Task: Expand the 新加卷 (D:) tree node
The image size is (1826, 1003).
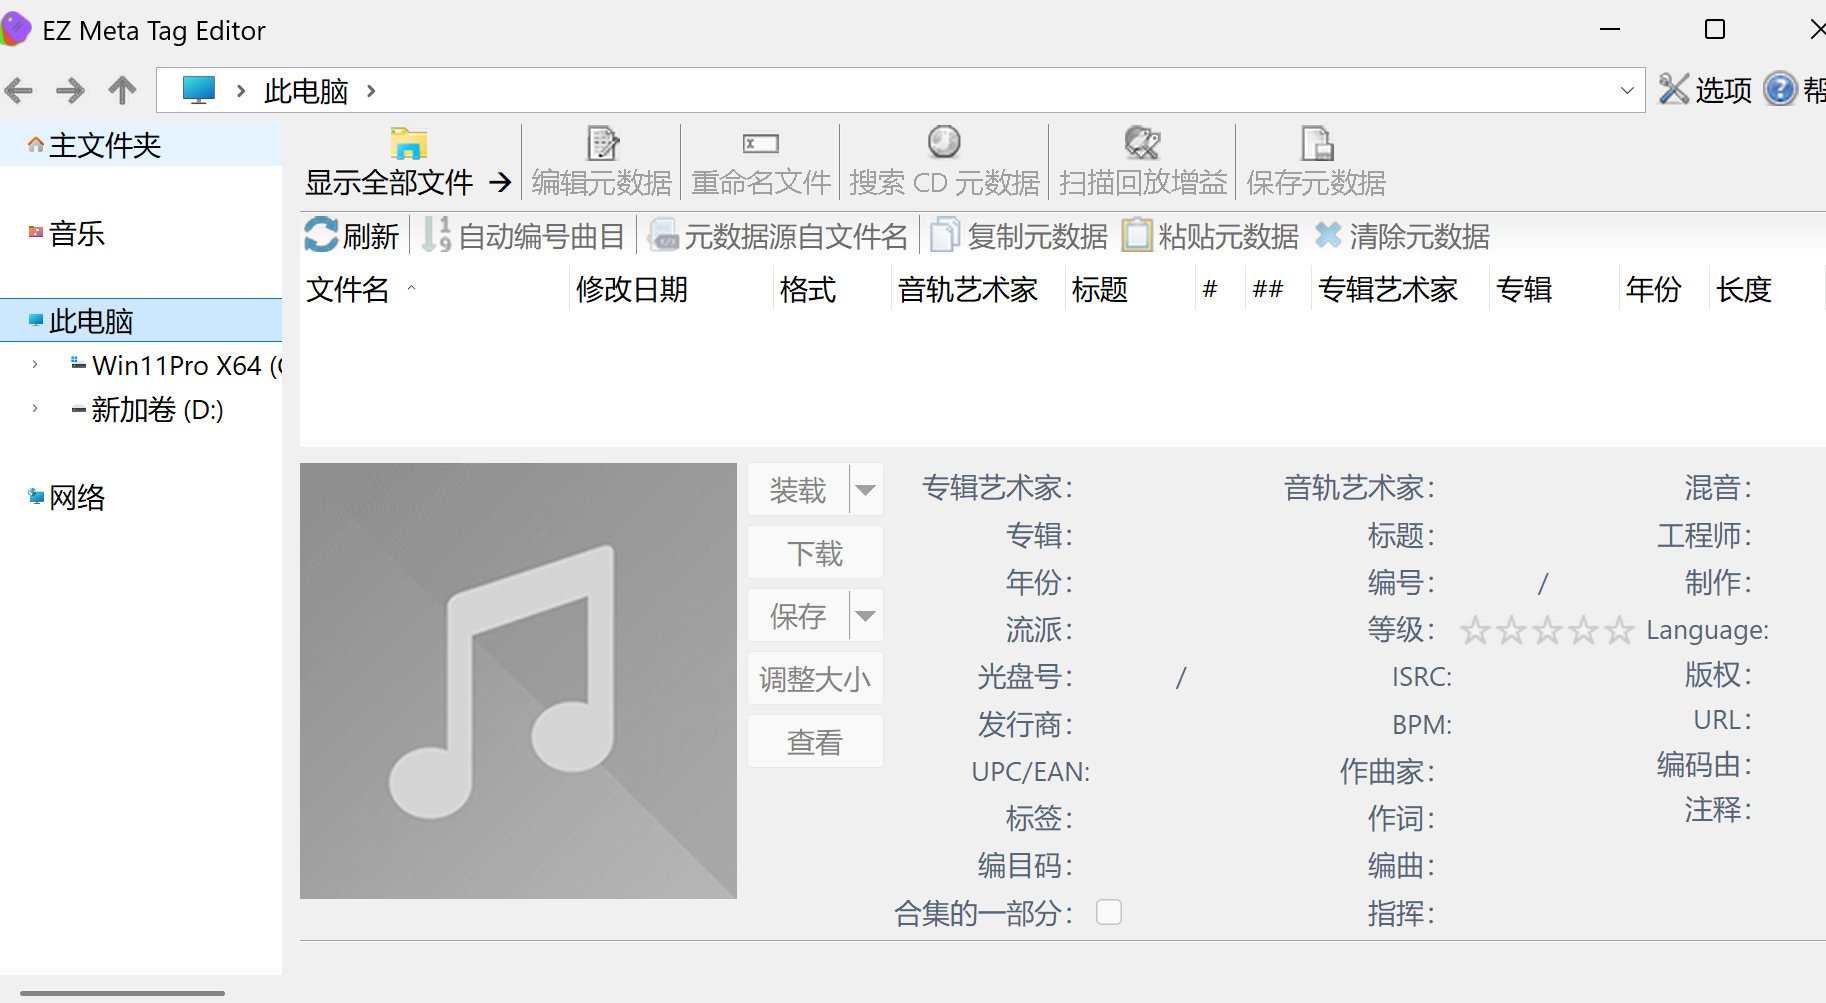Action: [x=35, y=409]
